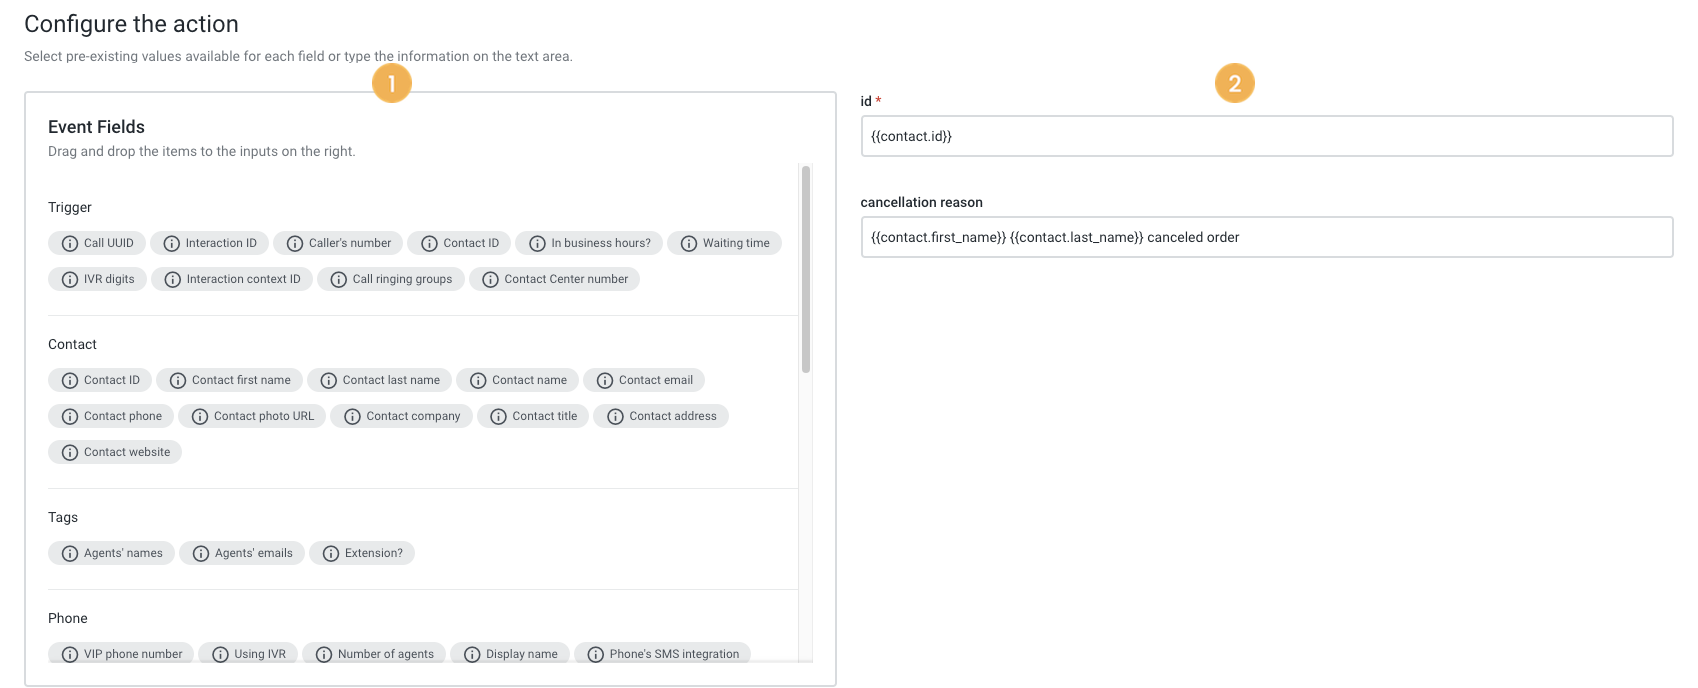Click the Contact title info icon

pos(498,416)
